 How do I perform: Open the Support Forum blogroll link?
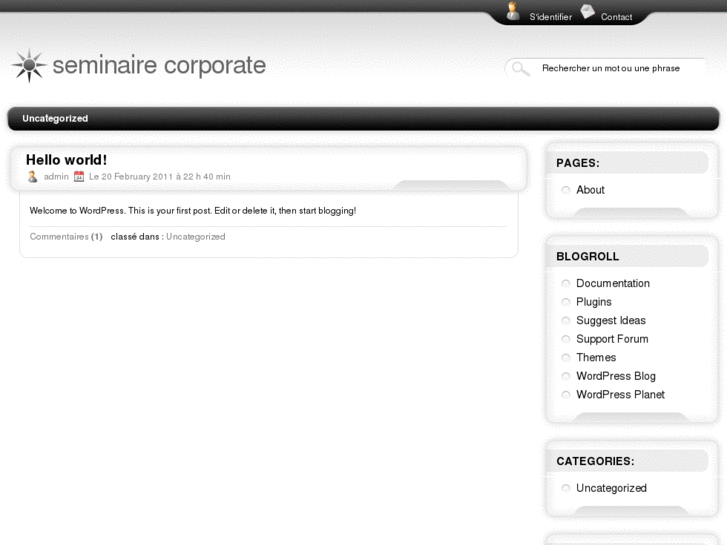pyautogui.click(x=612, y=339)
